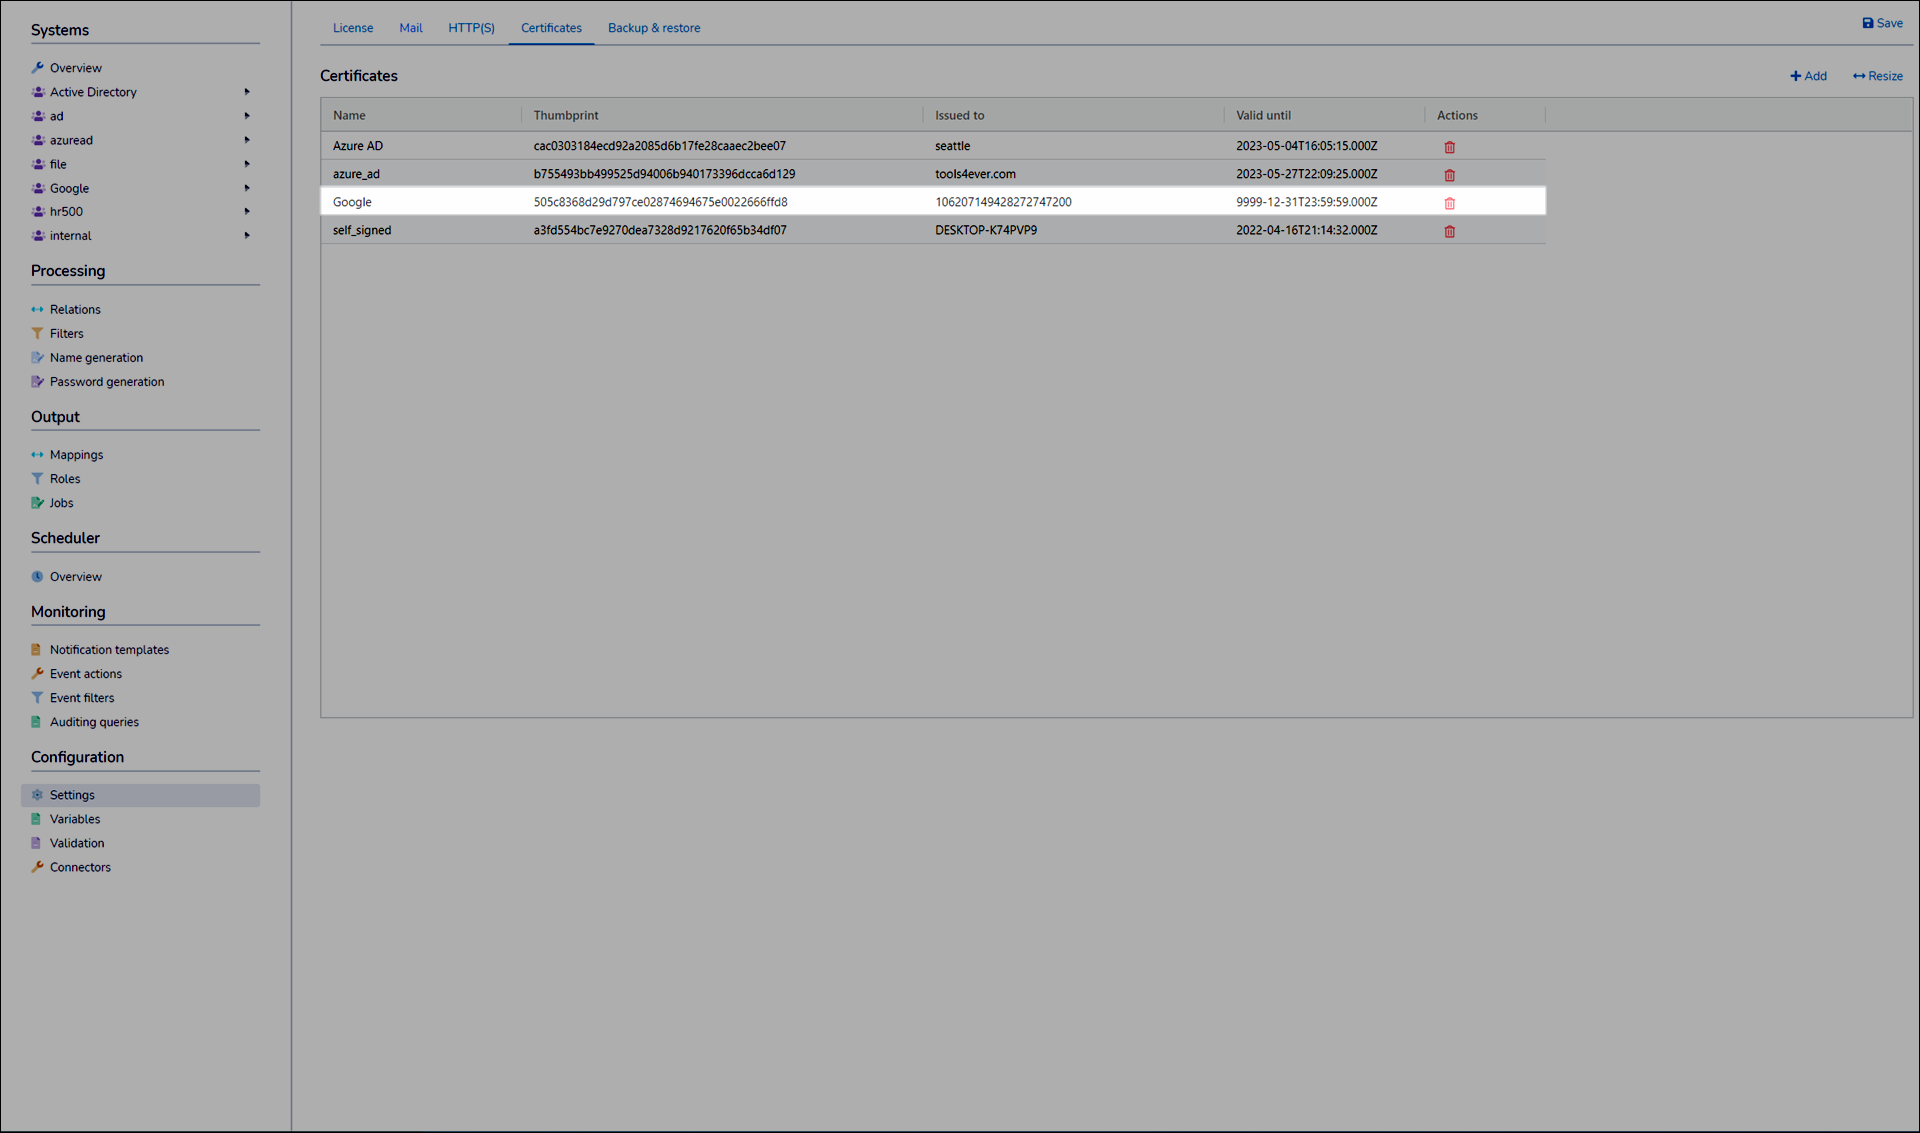Sort by Valid until column header

pos(1263,116)
